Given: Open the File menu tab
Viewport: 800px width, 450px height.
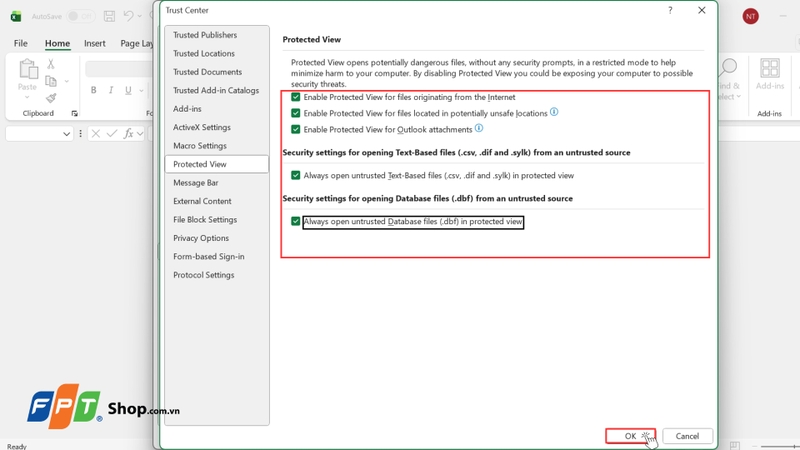Looking at the screenshot, I should pos(20,43).
